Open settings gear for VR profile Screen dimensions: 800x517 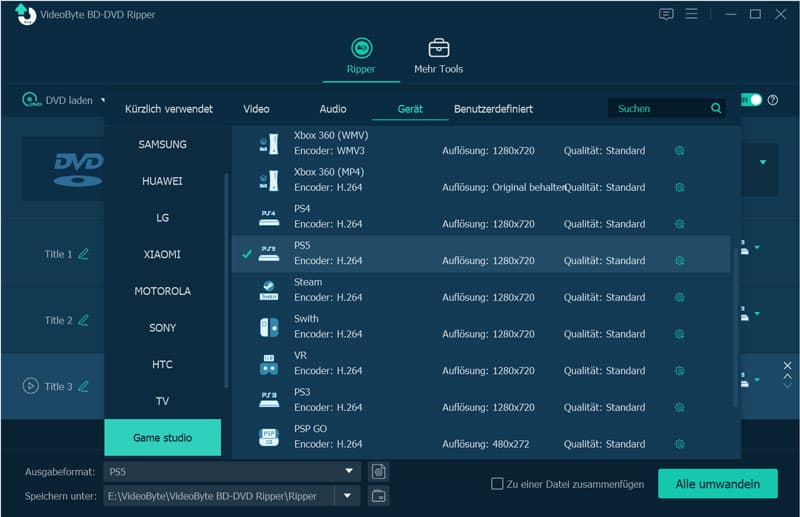[x=679, y=371]
